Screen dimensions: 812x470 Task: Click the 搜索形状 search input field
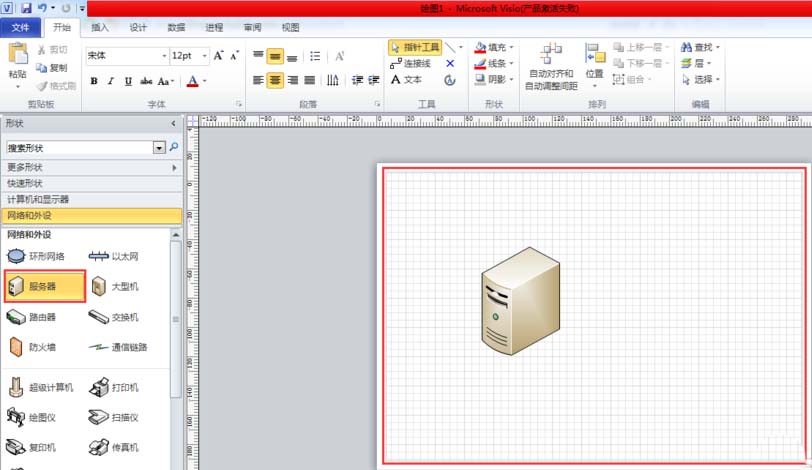click(x=78, y=147)
